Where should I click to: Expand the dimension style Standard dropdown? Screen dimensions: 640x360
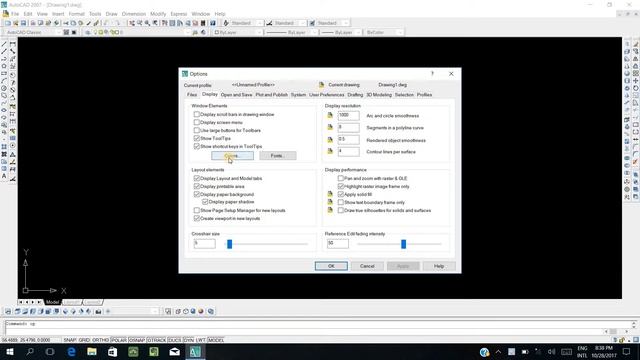[x=302, y=23]
